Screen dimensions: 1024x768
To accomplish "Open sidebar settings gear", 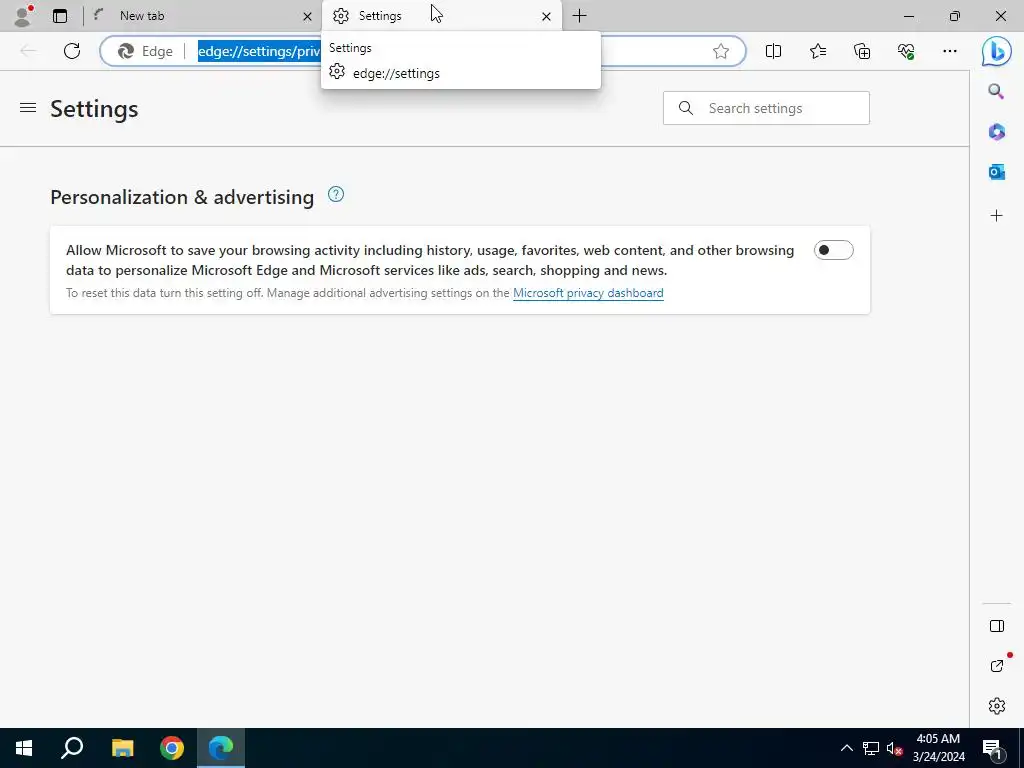I will click(997, 706).
